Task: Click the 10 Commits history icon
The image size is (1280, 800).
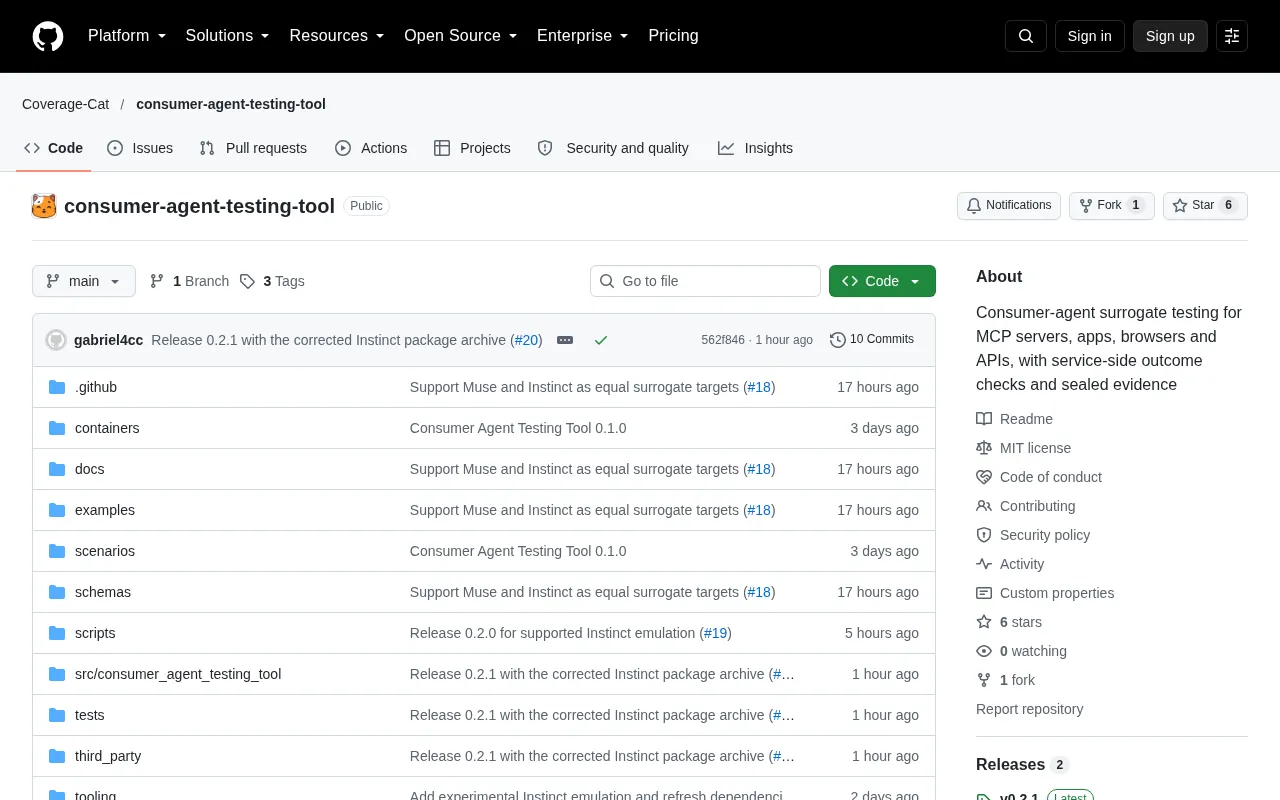Action: coord(838,340)
